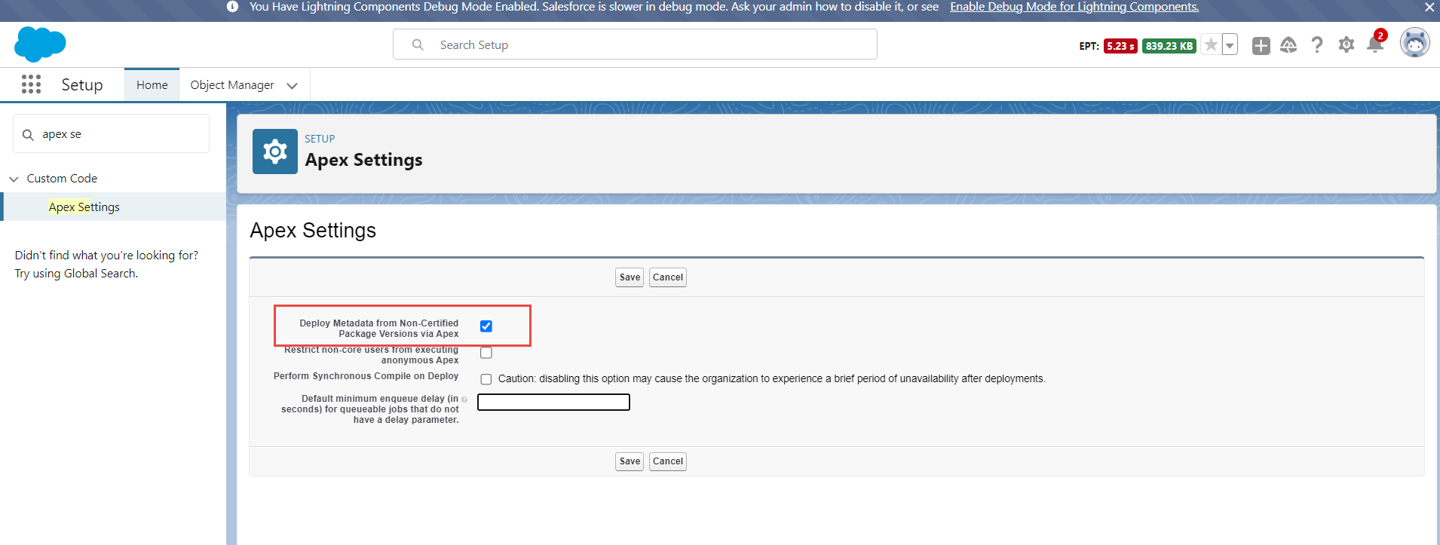This screenshot has width=1440, height=545.
Task: Click the bottom Cancel button
Action: 668,461
